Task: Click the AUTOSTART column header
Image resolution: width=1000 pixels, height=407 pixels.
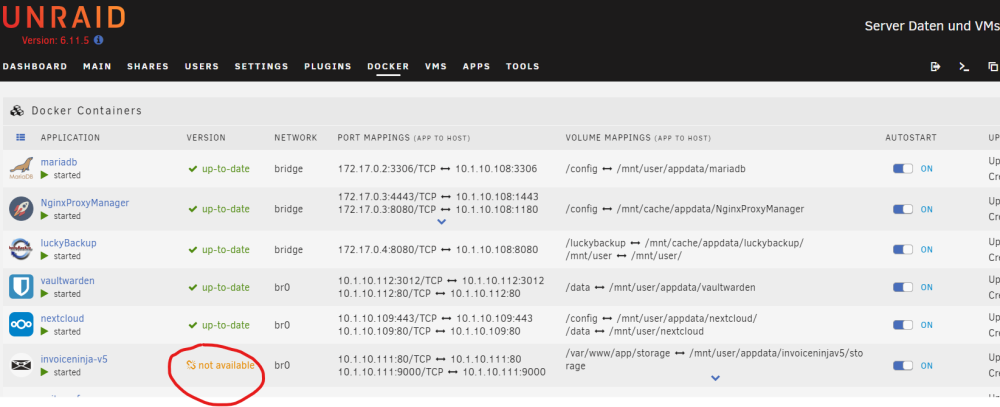Action: pyautogui.click(x=911, y=138)
